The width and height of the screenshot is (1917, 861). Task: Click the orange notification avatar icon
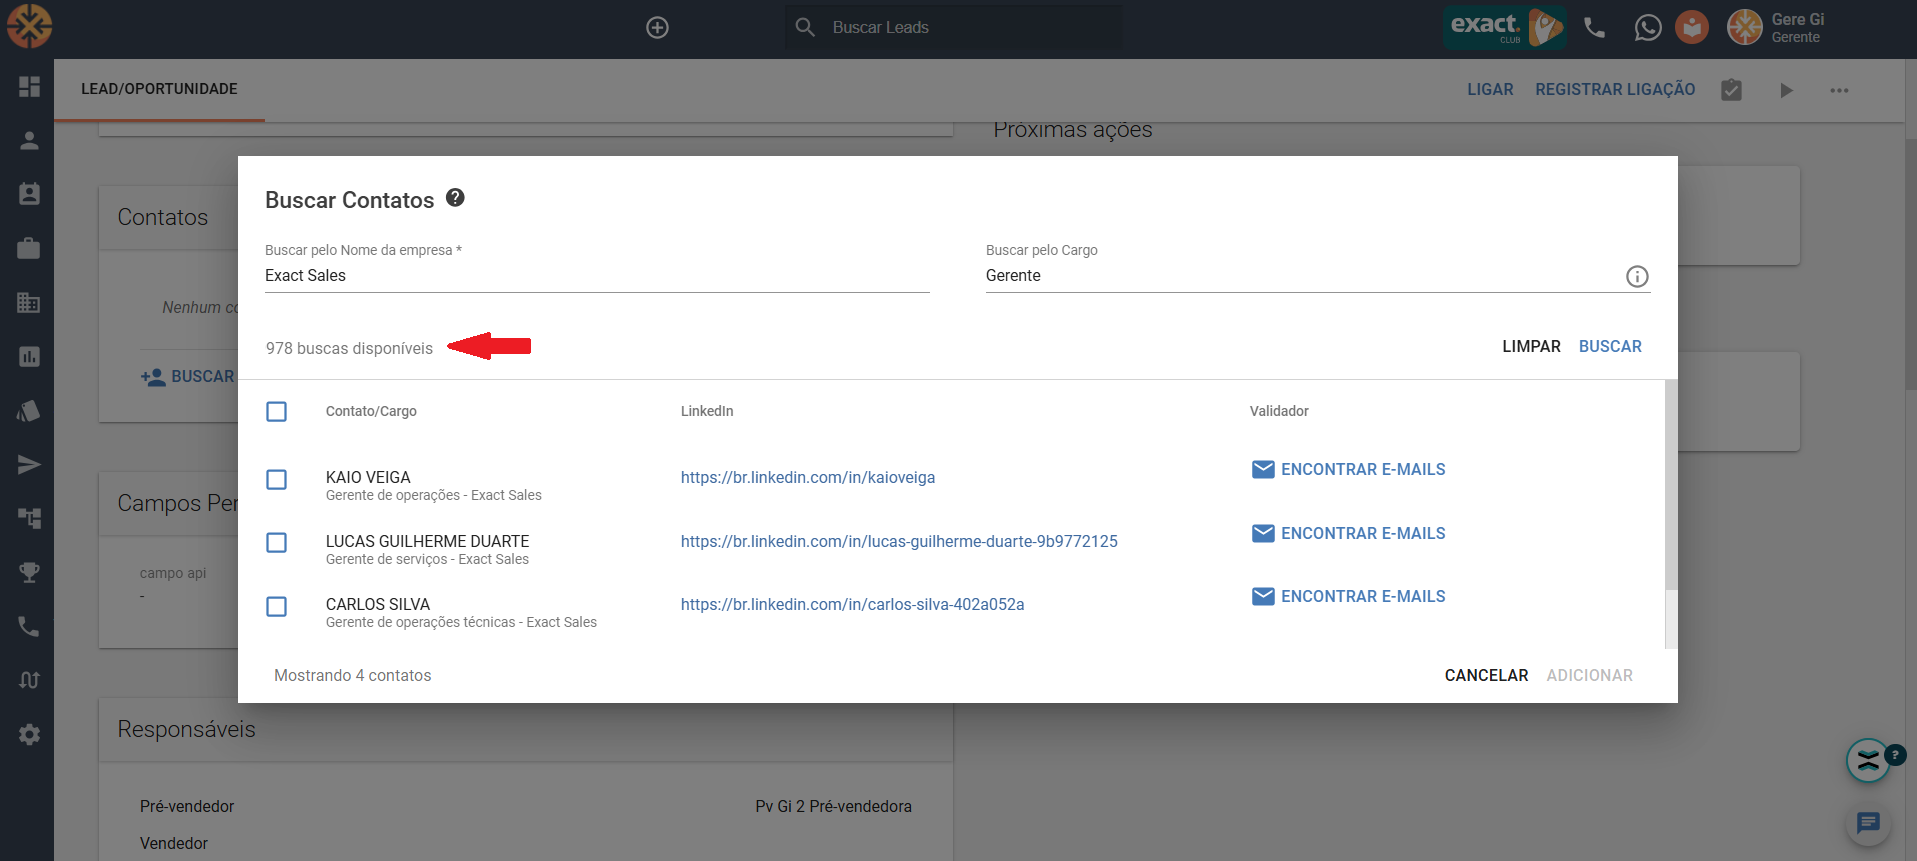pyautogui.click(x=1692, y=27)
